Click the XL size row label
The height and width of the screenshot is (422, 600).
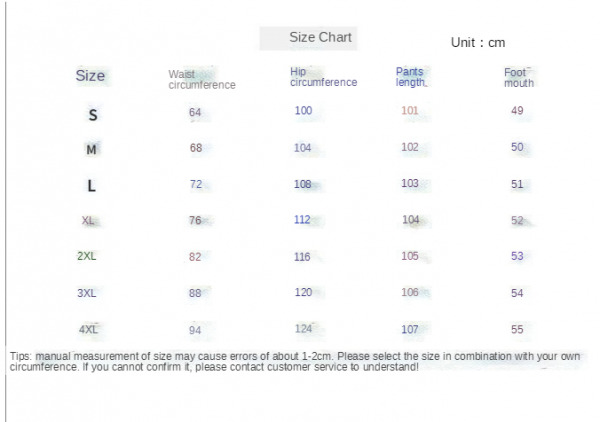click(88, 220)
